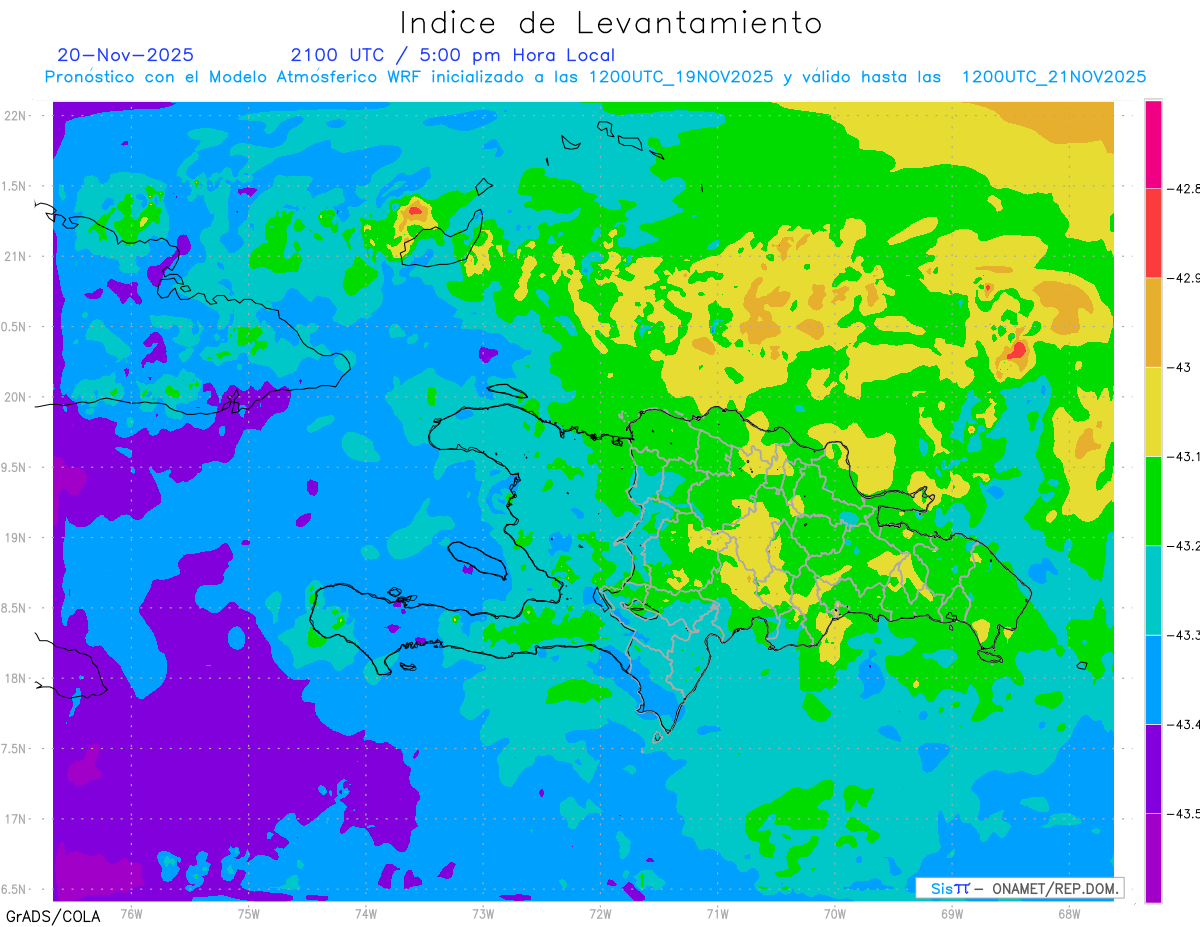Click the magenta swatch atop the color legend
The height and width of the screenshot is (927, 1200).
pyautogui.click(x=1153, y=144)
